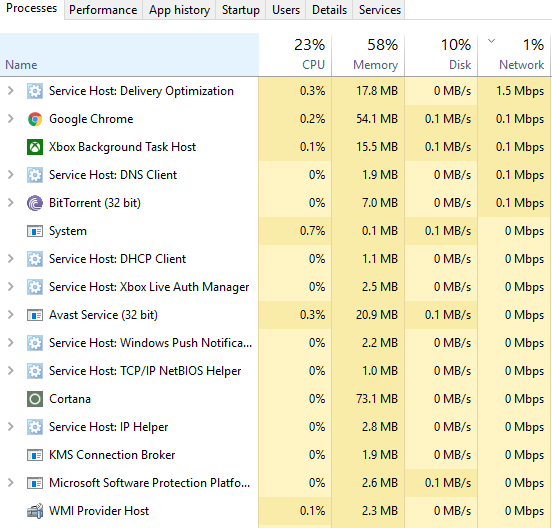Viewport: 552px width, 528px height.
Task: Select the Cortana process name
Action: pyautogui.click(x=70, y=399)
